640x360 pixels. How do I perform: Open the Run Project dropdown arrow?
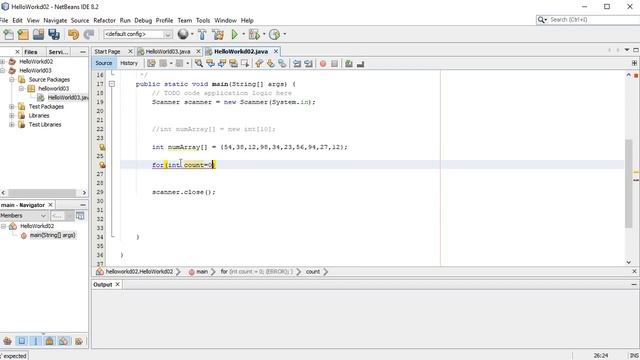[243, 34]
